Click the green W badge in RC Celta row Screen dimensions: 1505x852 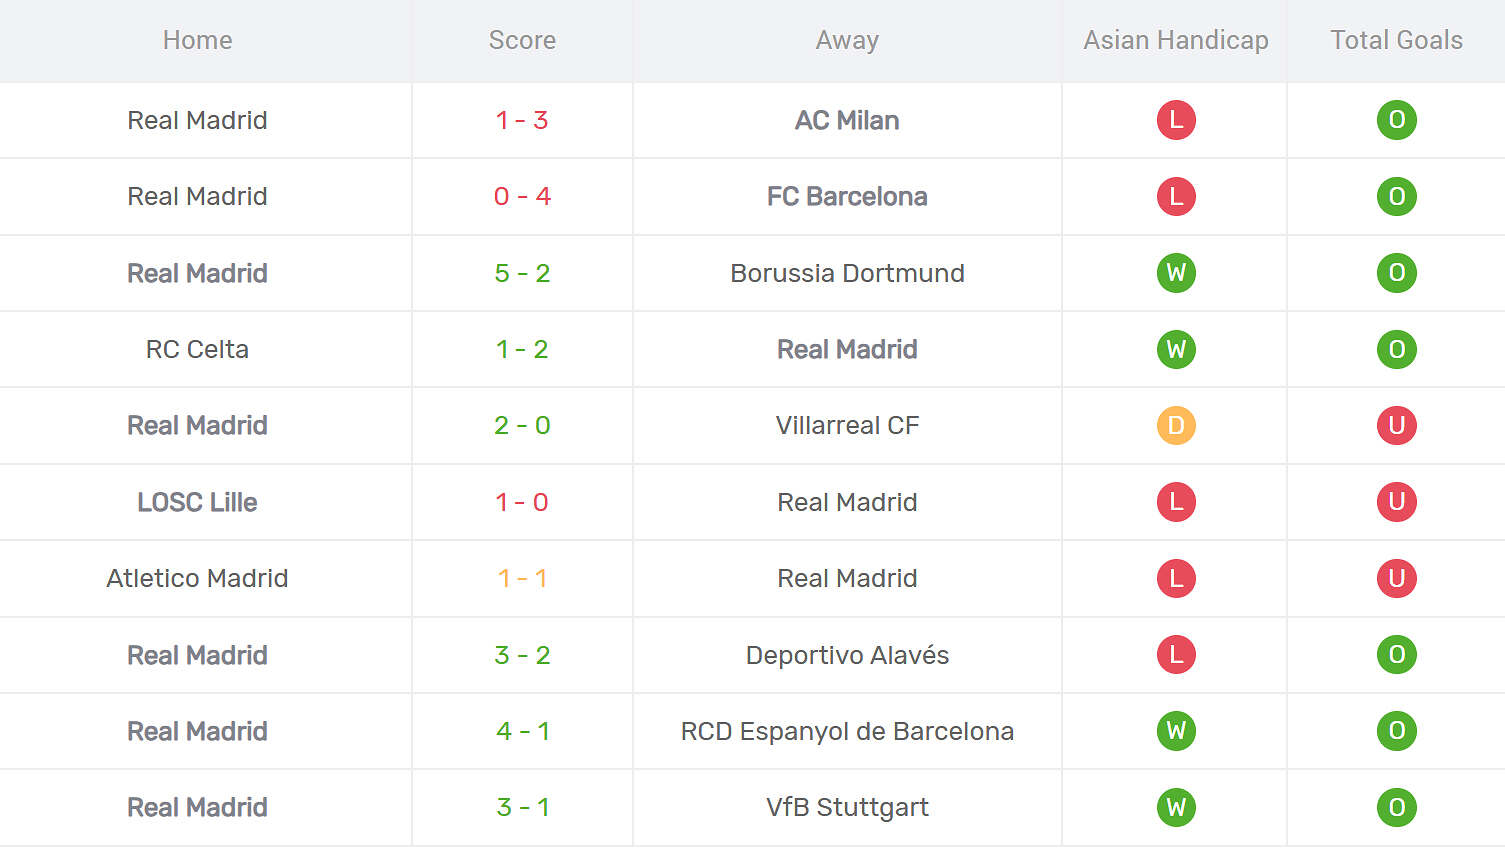[x=1176, y=349]
